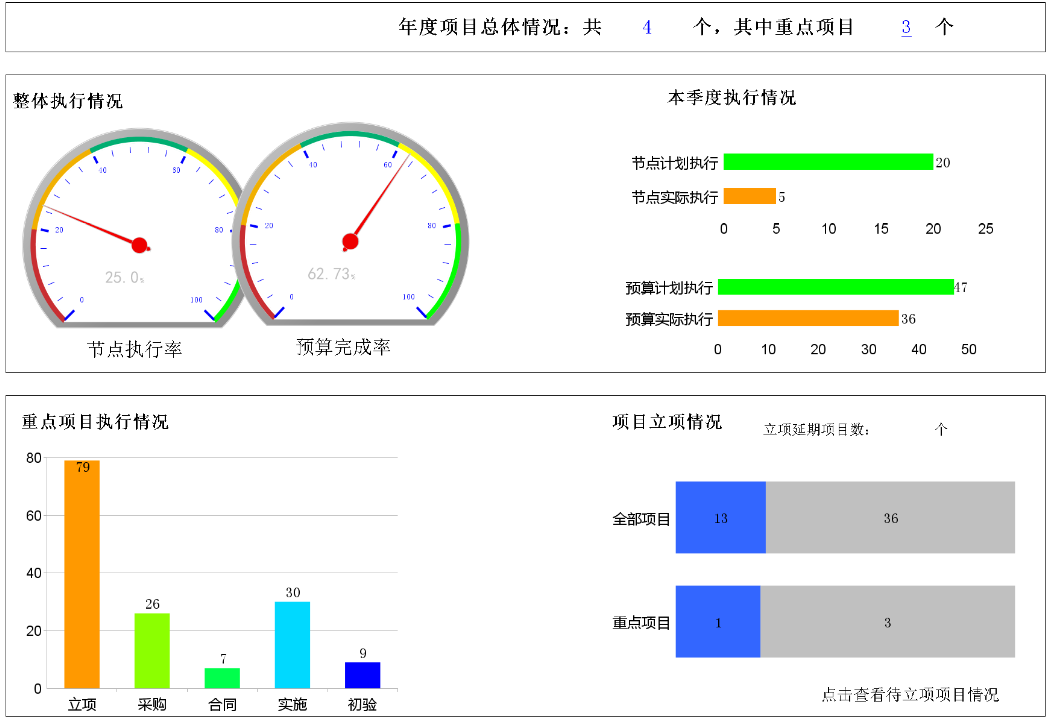The width and height of the screenshot is (1062, 723).
Task: Open 点击查看待立项项目情况 link
Action: click(910, 695)
